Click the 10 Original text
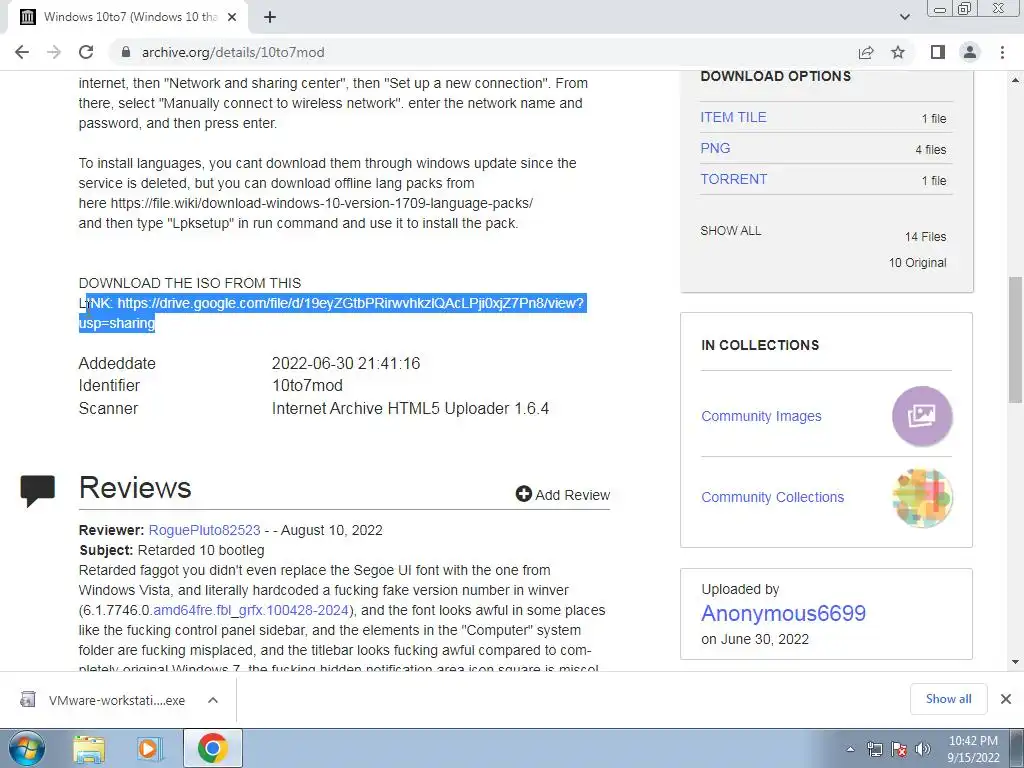The width and height of the screenshot is (1024, 768). point(917,263)
